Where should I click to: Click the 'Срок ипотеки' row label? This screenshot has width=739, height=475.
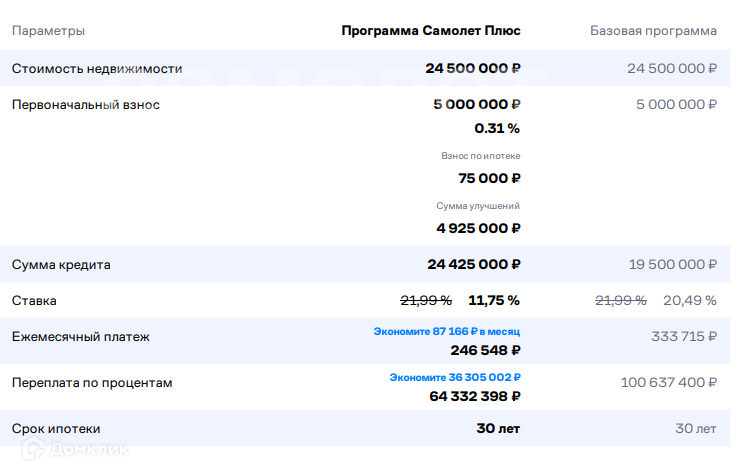coord(55,429)
